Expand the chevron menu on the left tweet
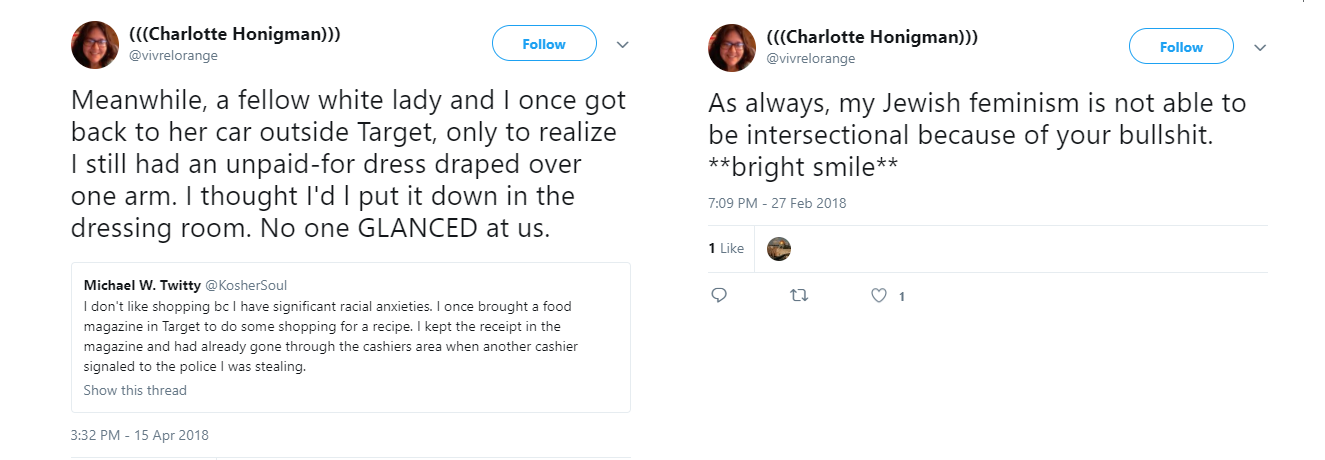The height and width of the screenshot is (460, 1325). pos(622,45)
